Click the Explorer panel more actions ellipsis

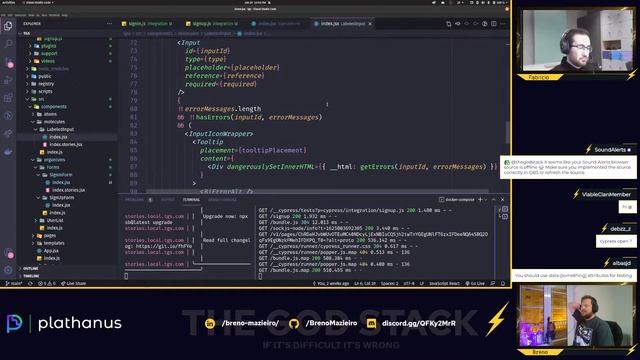[x=109, y=24]
